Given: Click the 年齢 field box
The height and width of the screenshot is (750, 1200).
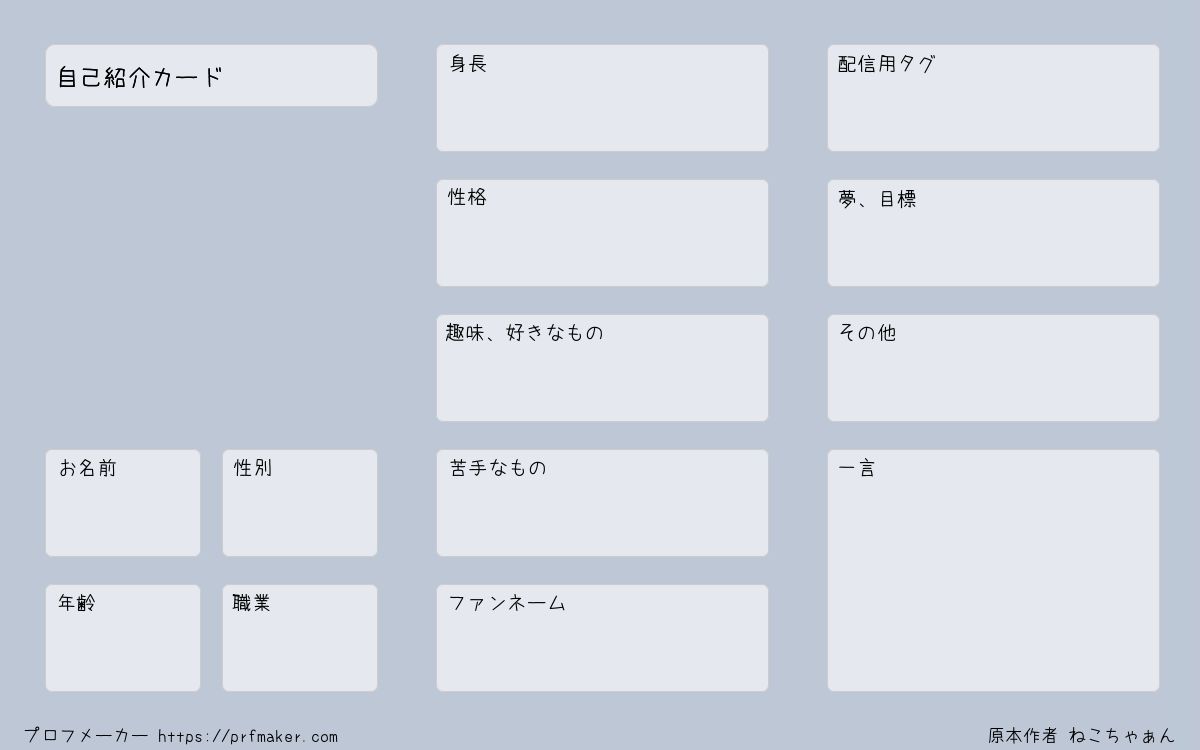Looking at the screenshot, I should [123, 638].
